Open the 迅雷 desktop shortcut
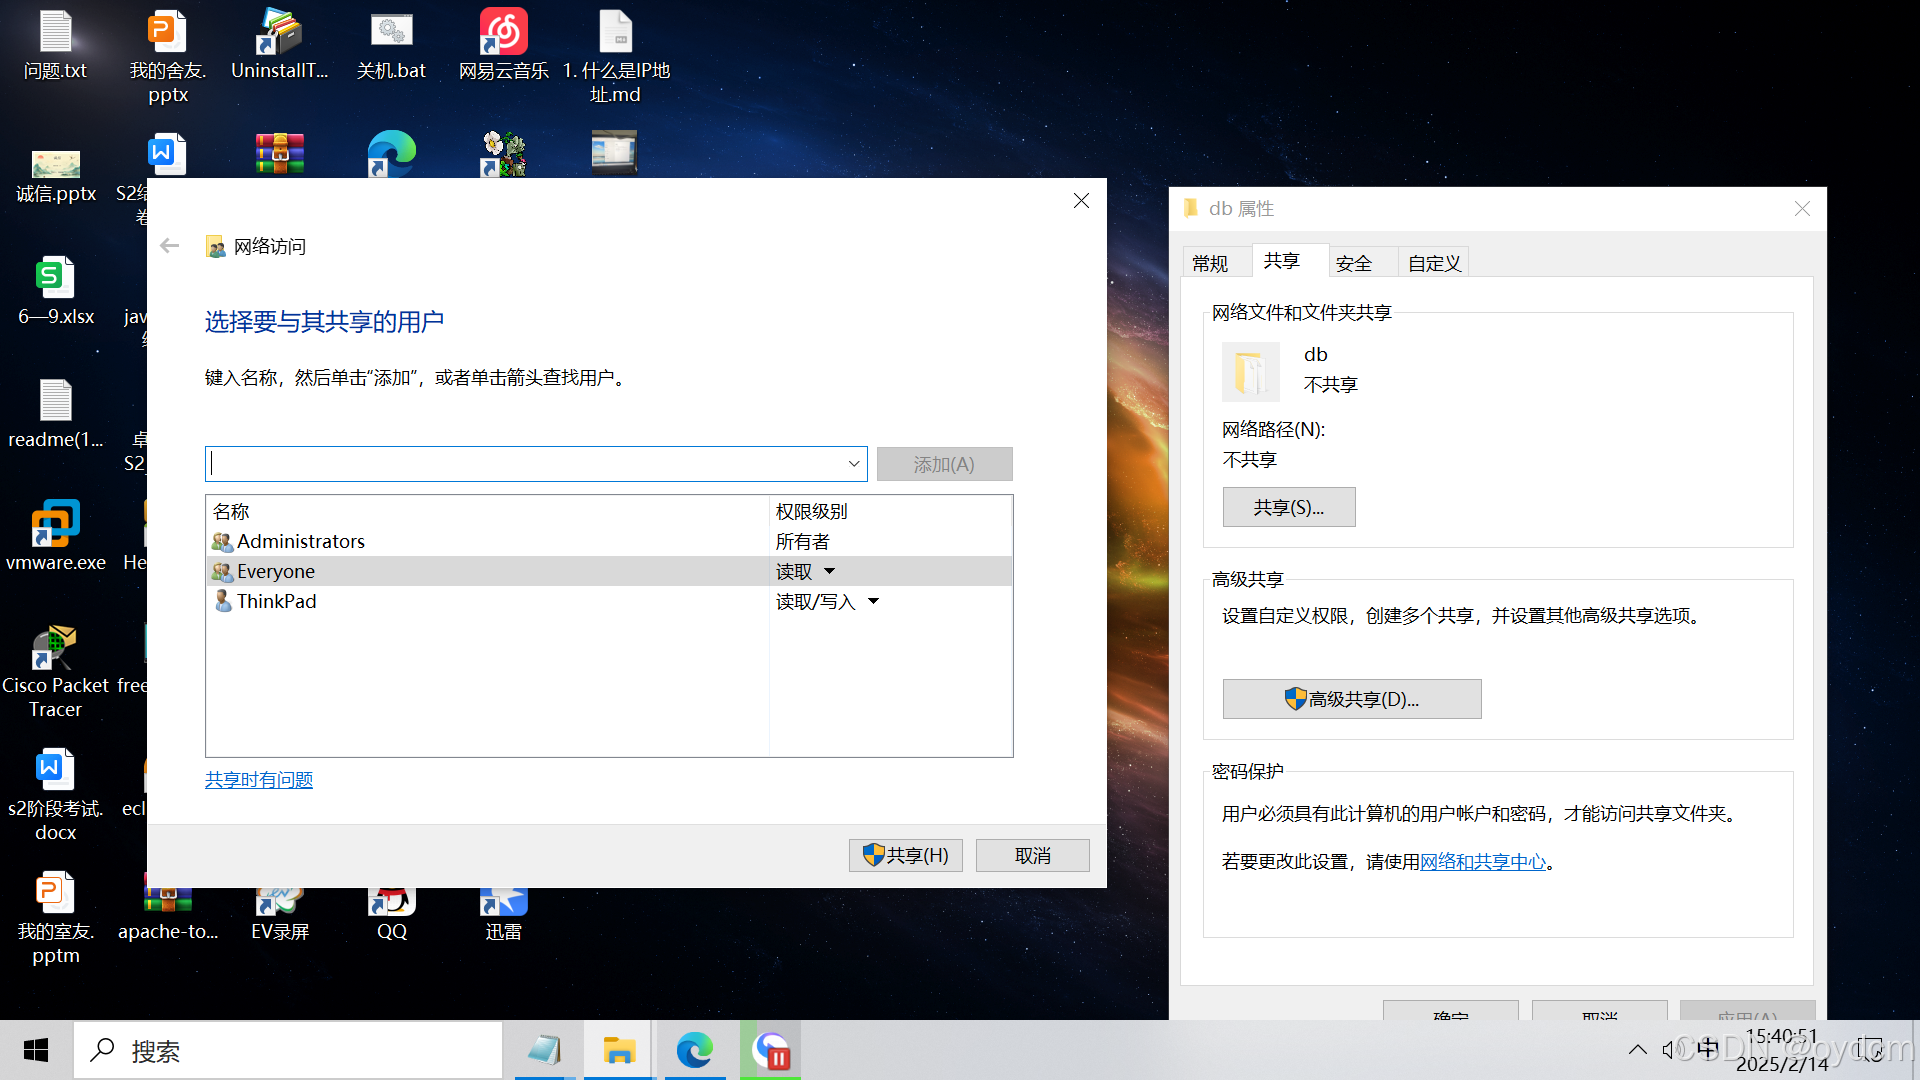The width and height of the screenshot is (1920, 1080). coord(503,903)
